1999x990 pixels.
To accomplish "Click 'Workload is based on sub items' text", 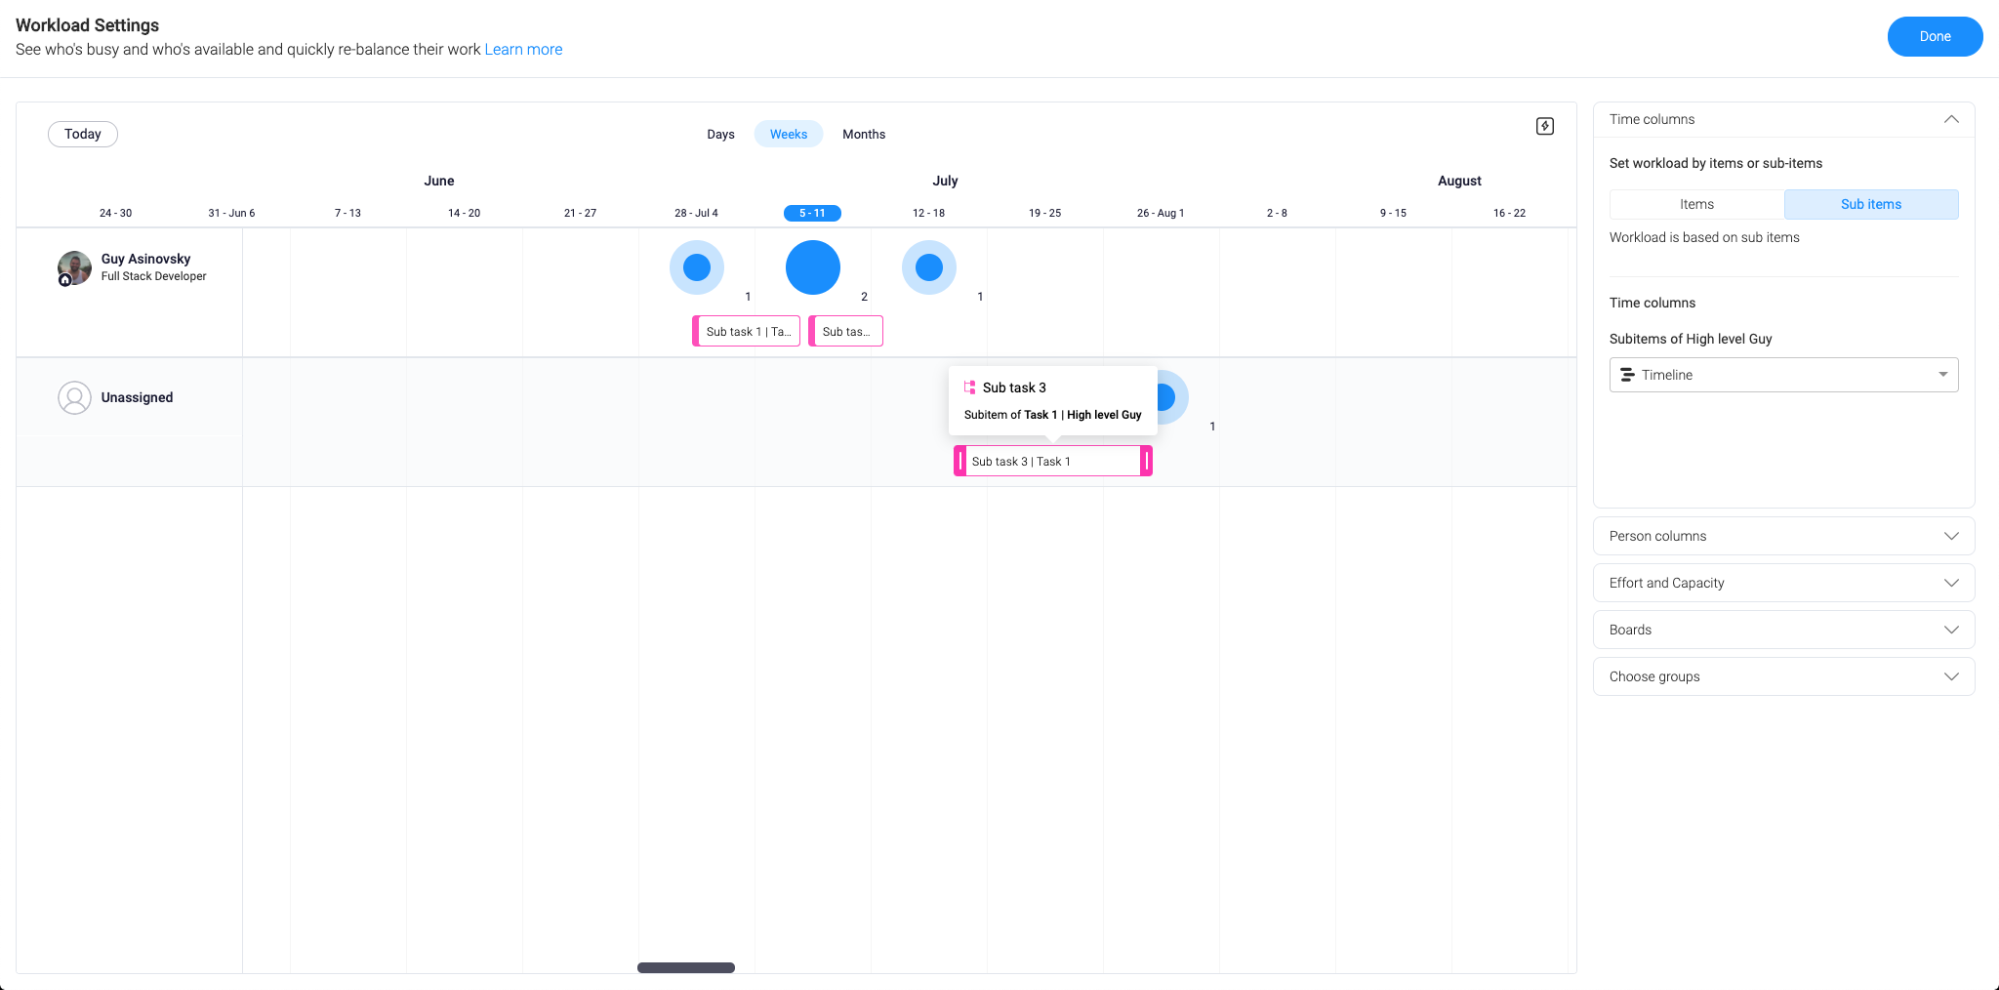I will [1704, 237].
